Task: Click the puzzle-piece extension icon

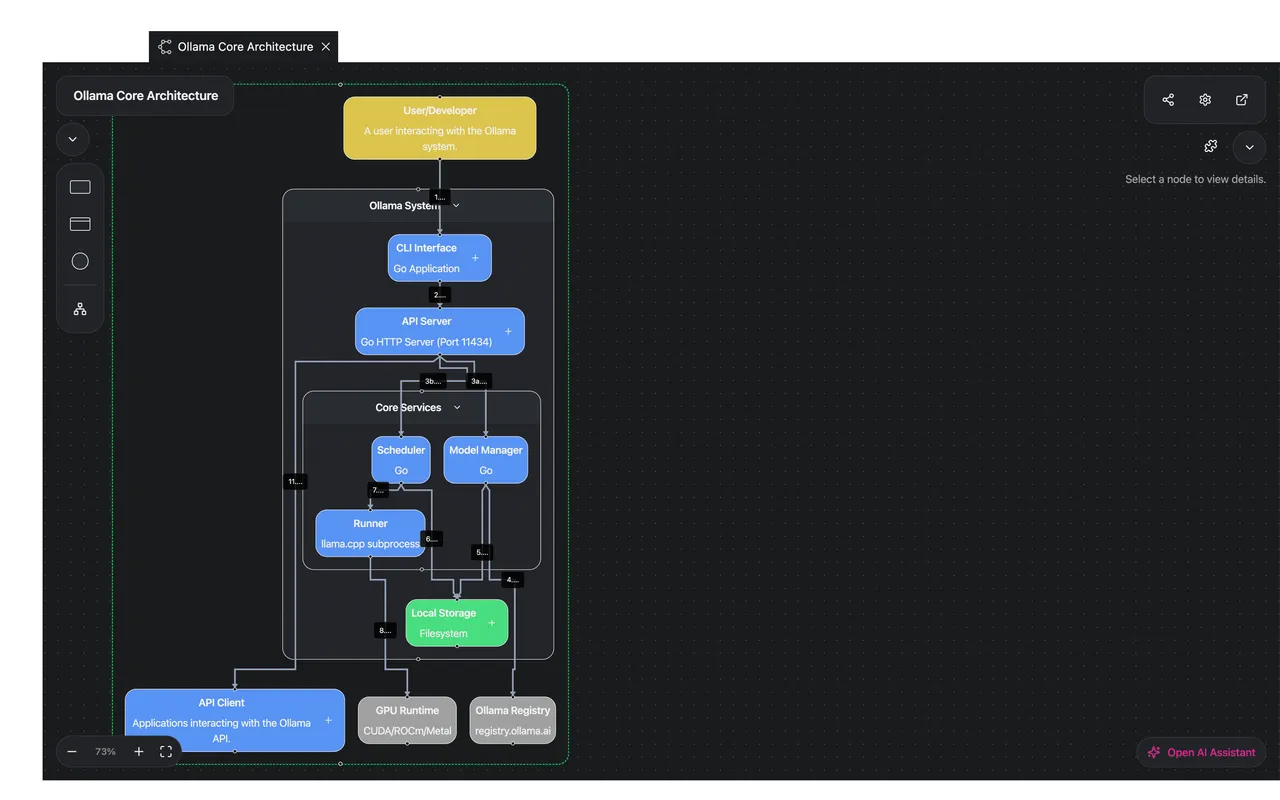Action: (1211, 147)
